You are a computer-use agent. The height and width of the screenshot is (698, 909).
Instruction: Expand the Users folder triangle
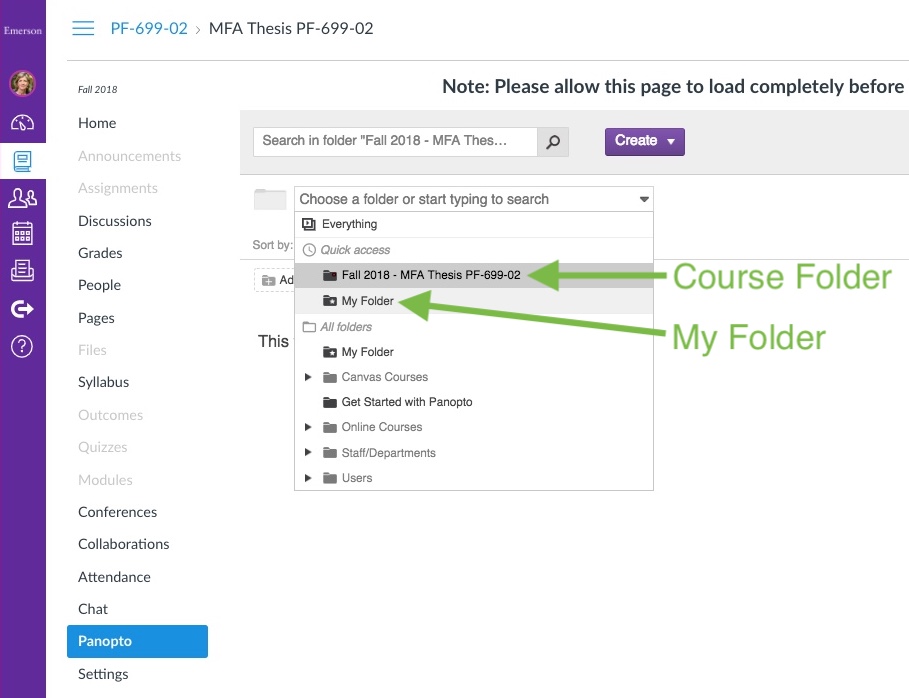tap(308, 478)
